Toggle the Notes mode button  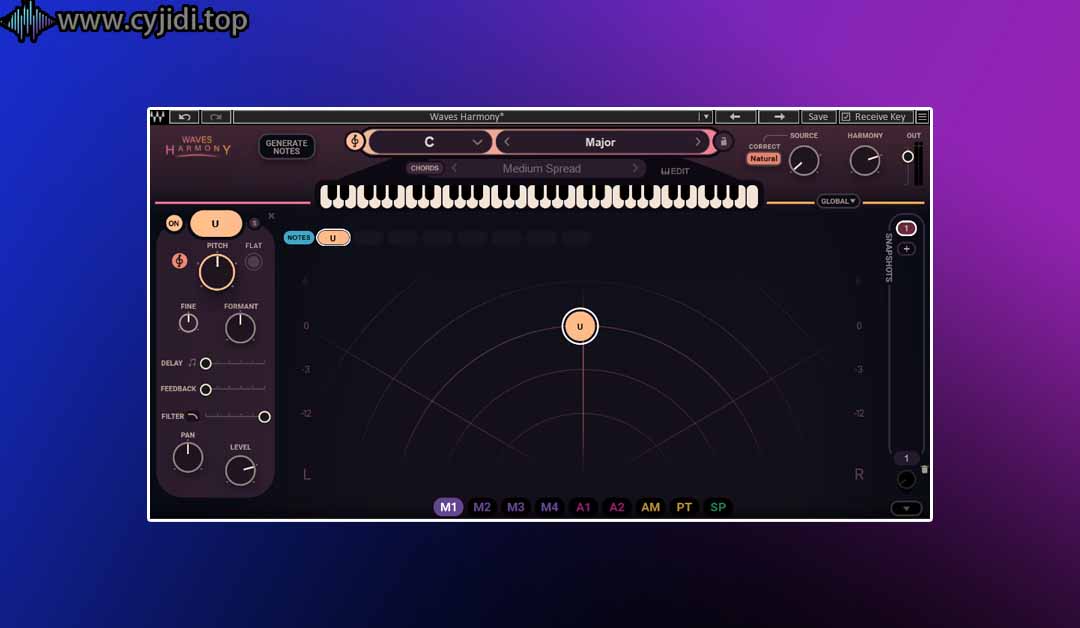pos(298,238)
